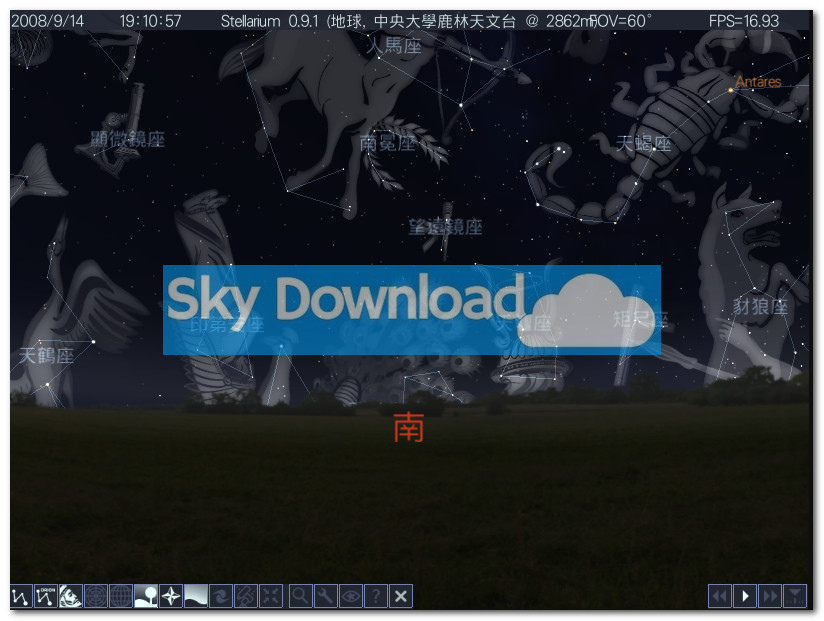This screenshot has width=824, height=621.
Task: Toggle constellation lines drawing
Action: pos(21,596)
